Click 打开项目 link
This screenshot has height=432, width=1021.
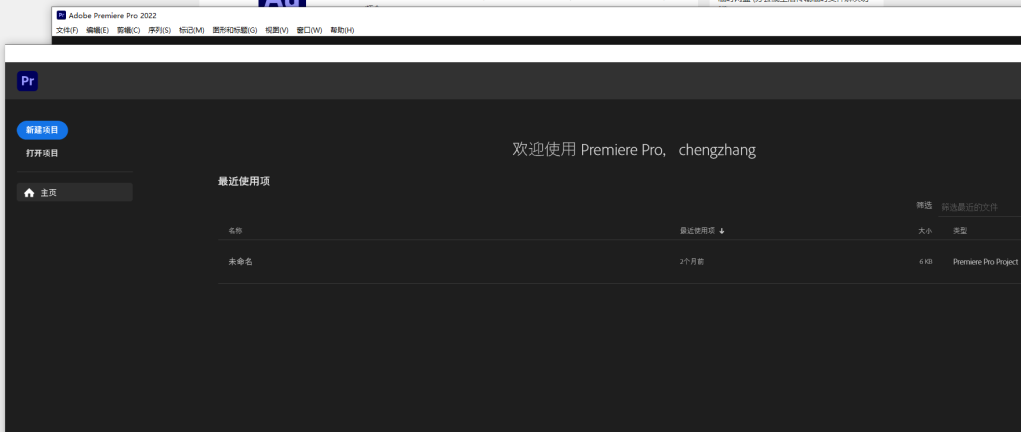42,153
